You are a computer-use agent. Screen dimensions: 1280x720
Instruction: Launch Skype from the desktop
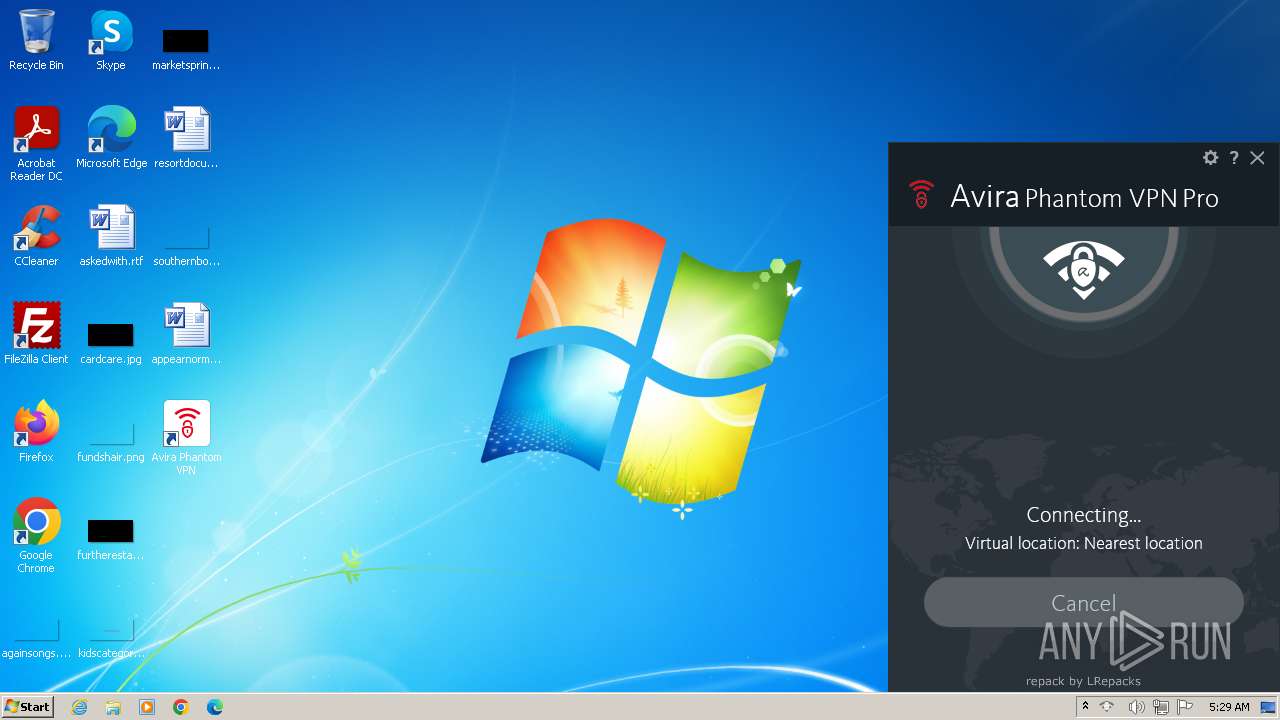111,40
